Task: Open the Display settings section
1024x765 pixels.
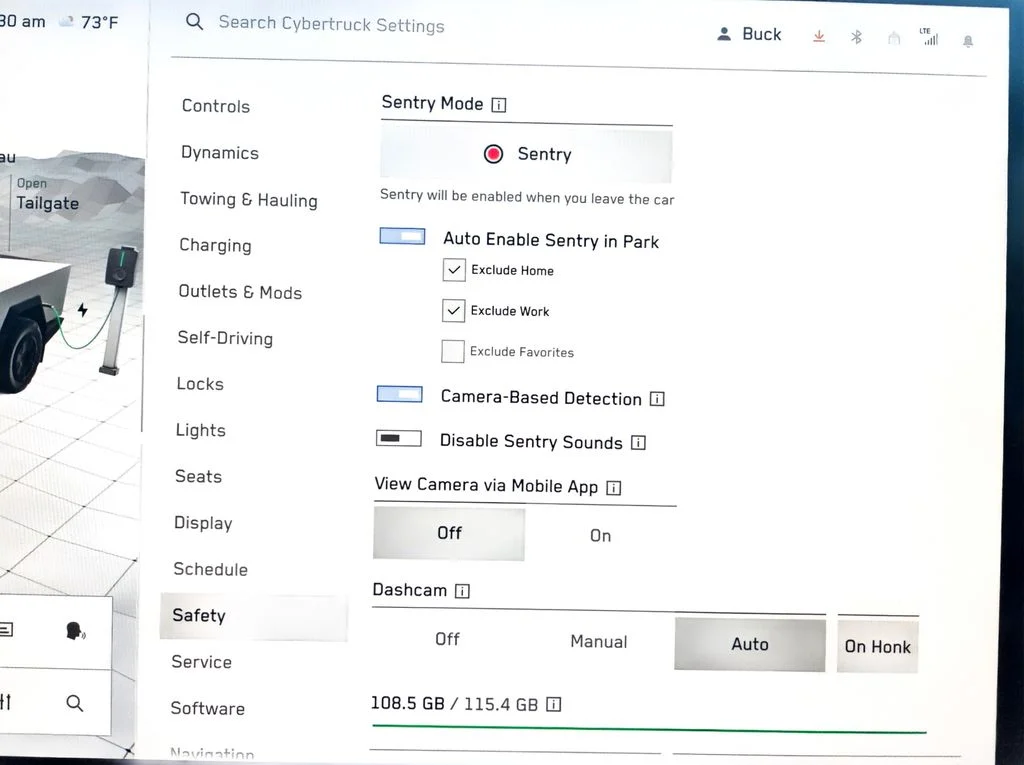Action: pos(203,523)
